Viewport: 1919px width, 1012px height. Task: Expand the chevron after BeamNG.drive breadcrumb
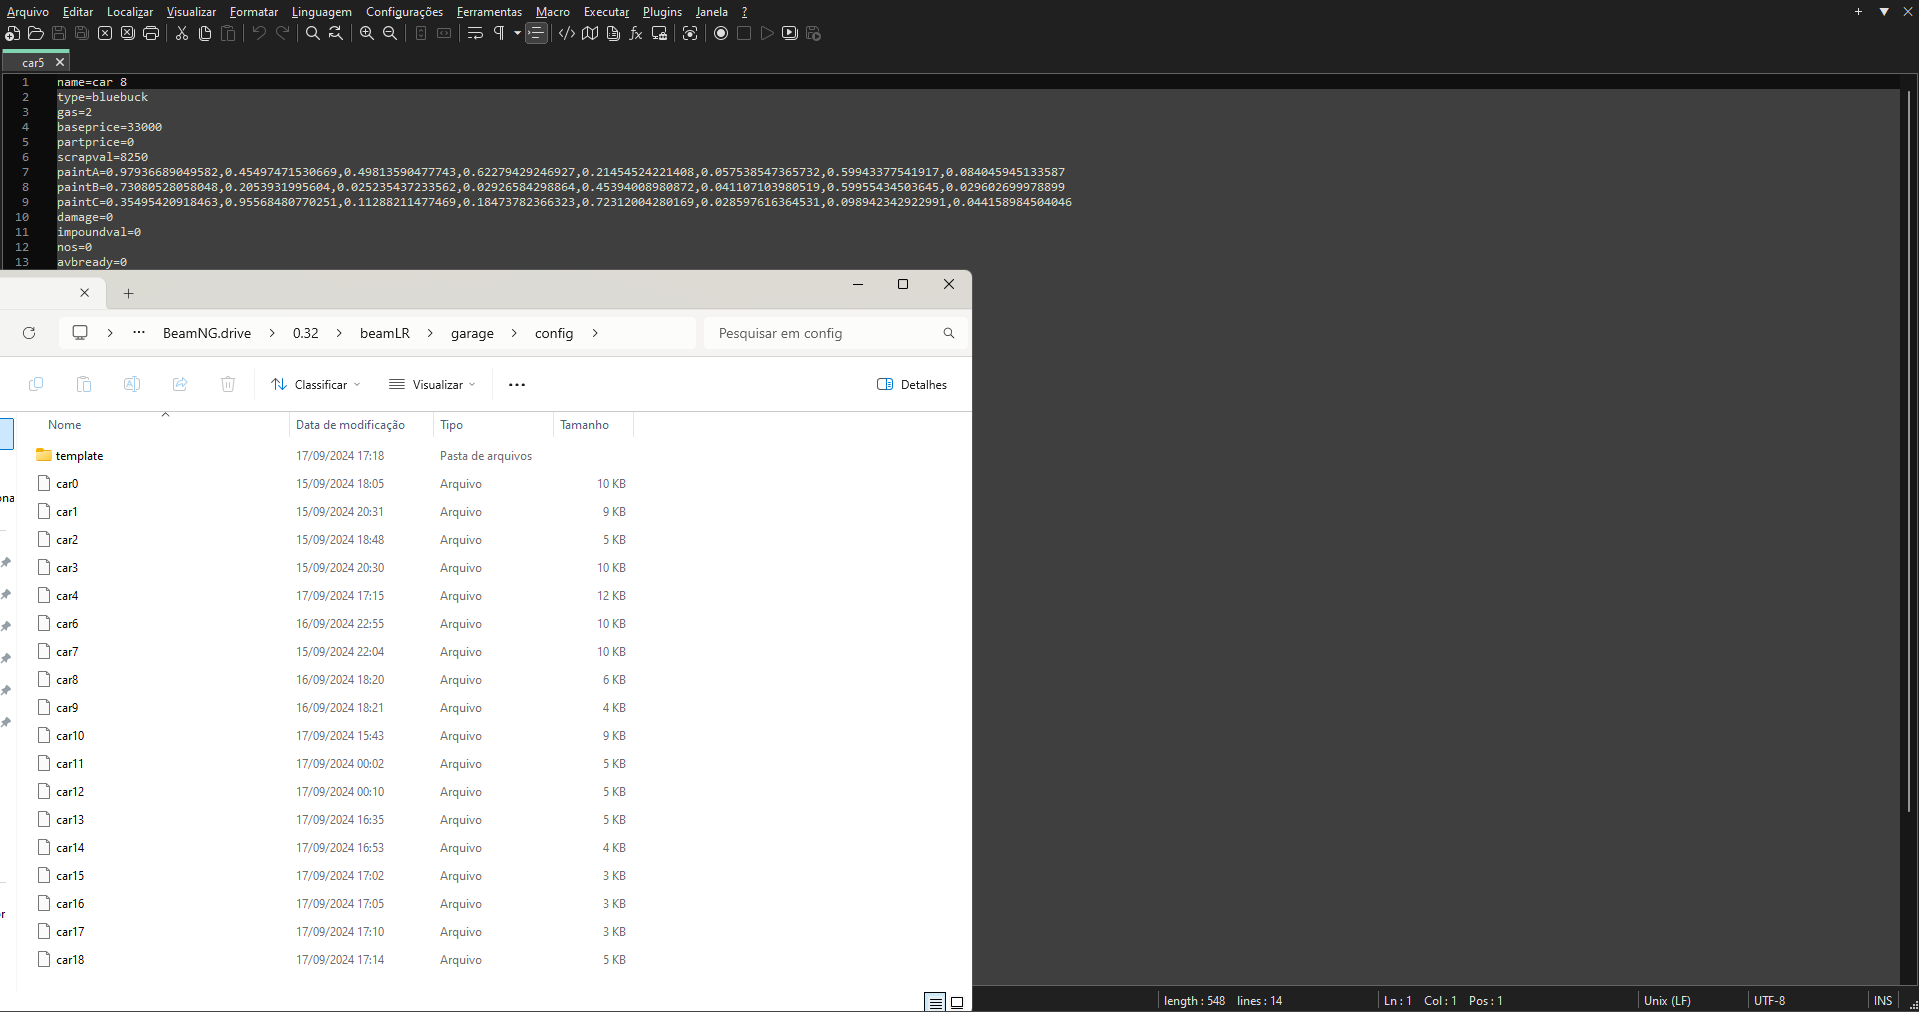tap(272, 333)
